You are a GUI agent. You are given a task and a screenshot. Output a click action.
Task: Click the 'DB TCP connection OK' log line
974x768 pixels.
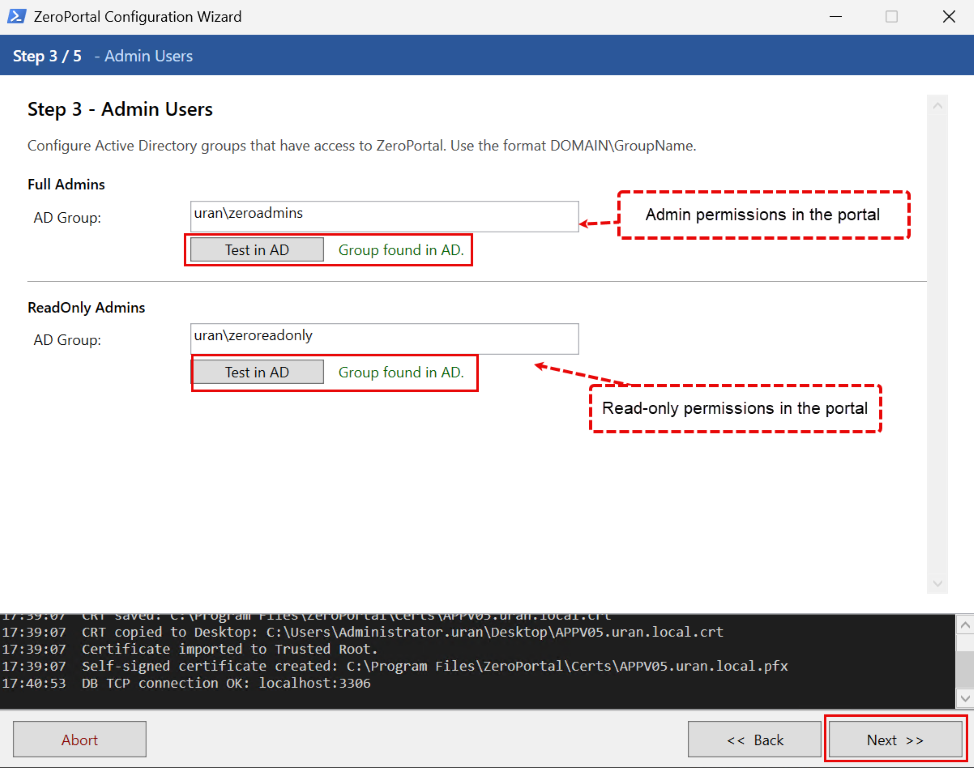click(x=186, y=683)
